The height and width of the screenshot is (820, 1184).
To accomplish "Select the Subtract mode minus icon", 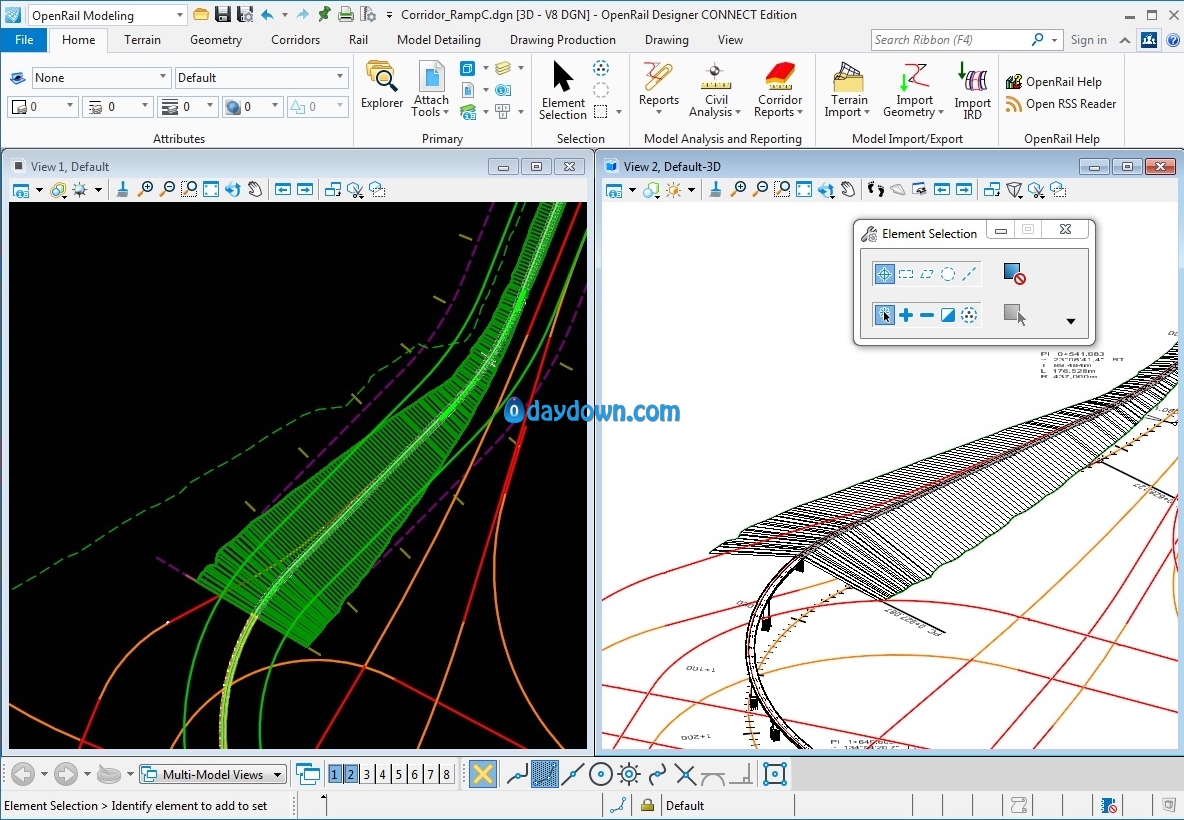I will click(x=927, y=315).
